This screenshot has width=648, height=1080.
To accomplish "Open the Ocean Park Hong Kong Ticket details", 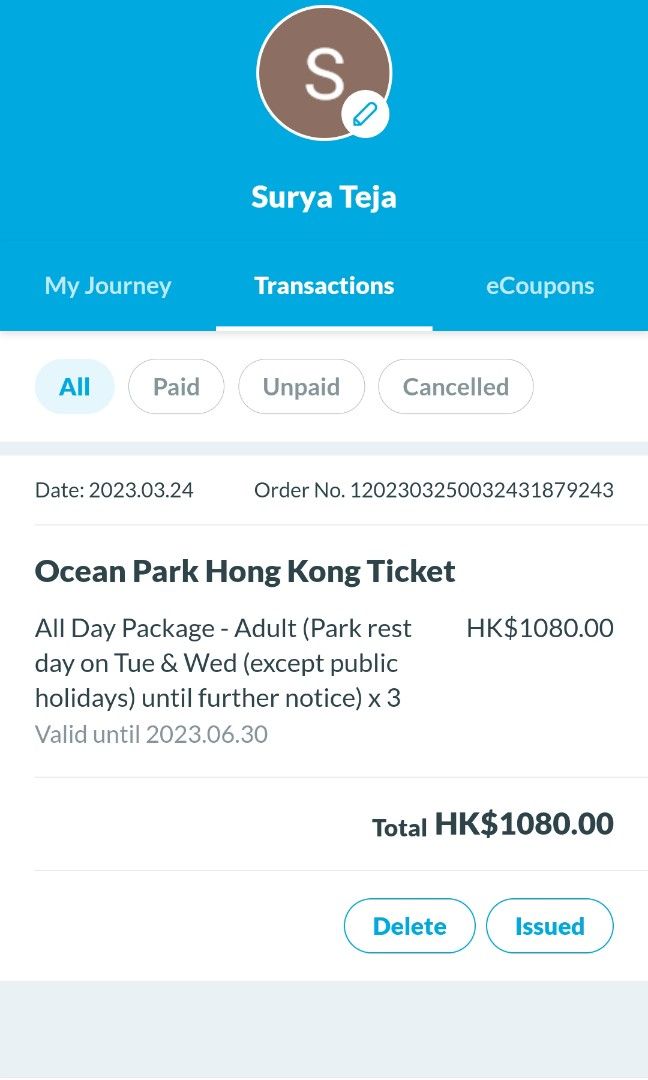I will [245, 570].
